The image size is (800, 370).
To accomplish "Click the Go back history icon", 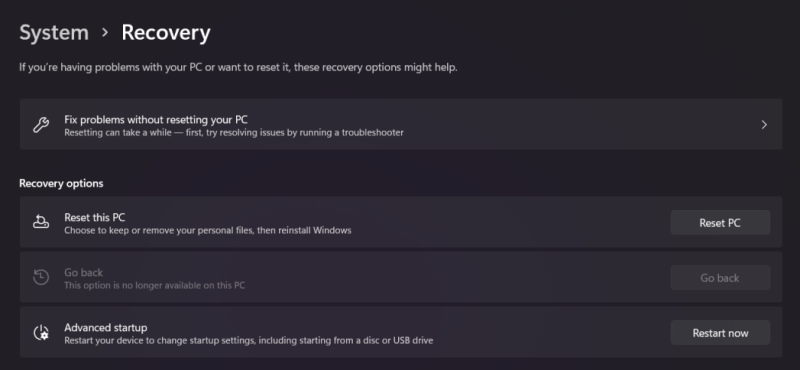I will click(41, 277).
